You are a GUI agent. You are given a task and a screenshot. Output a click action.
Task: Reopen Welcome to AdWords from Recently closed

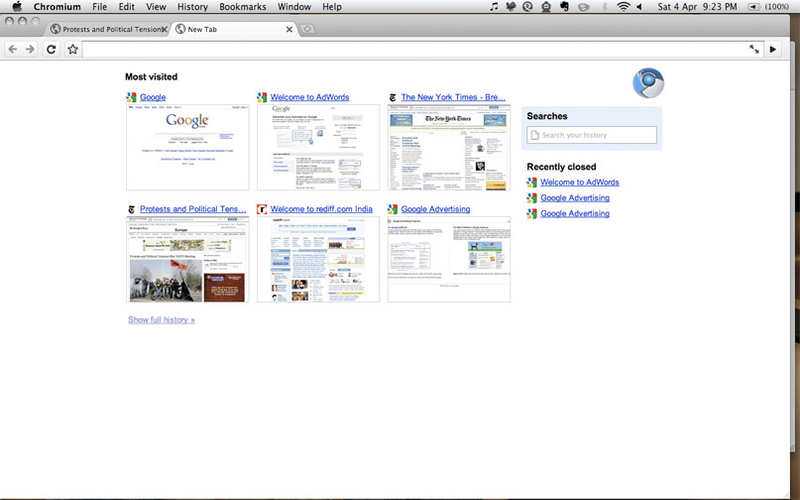pyautogui.click(x=580, y=182)
